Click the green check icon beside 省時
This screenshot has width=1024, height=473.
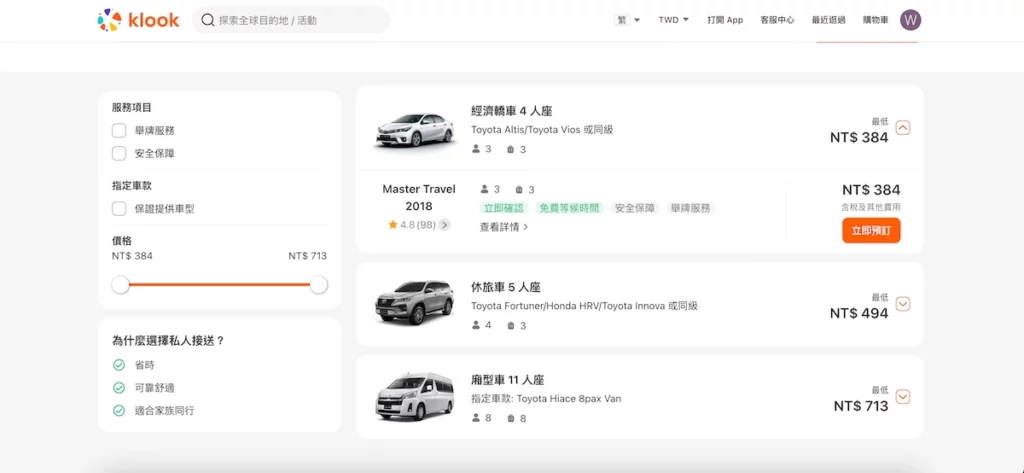point(119,365)
